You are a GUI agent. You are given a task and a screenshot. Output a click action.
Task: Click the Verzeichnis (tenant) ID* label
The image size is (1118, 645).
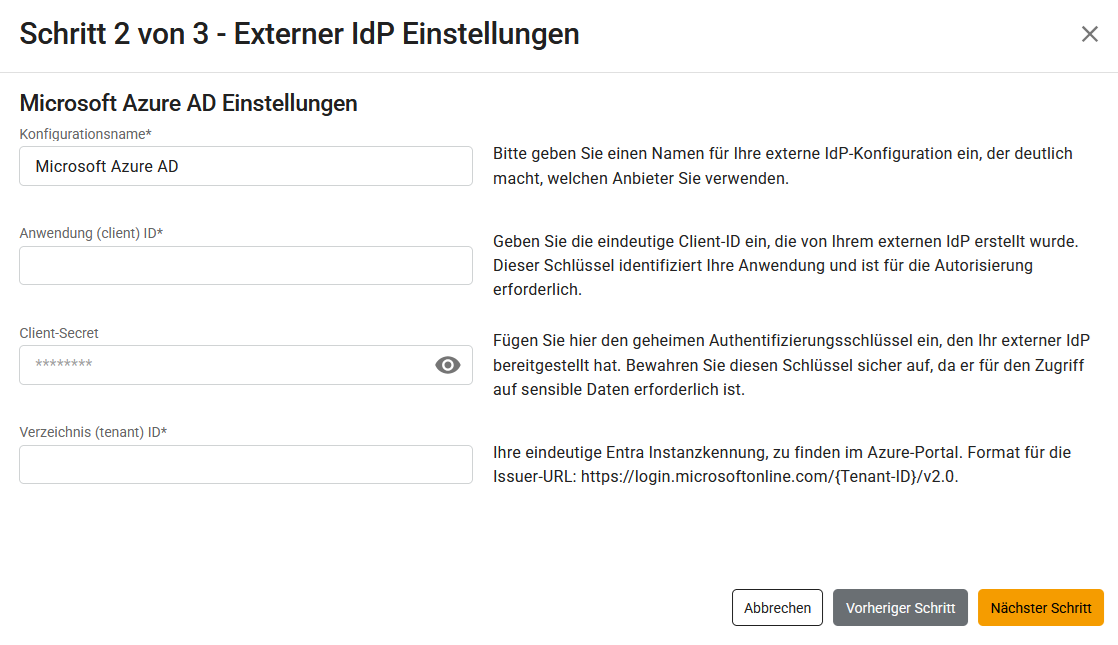point(93,432)
